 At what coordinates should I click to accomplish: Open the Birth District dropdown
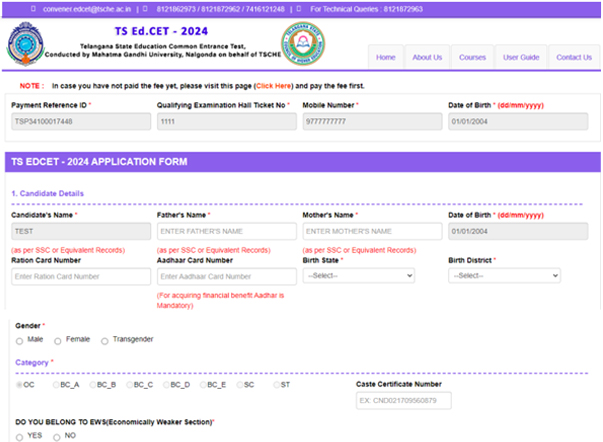pyautogui.click(x=504, y=275)
